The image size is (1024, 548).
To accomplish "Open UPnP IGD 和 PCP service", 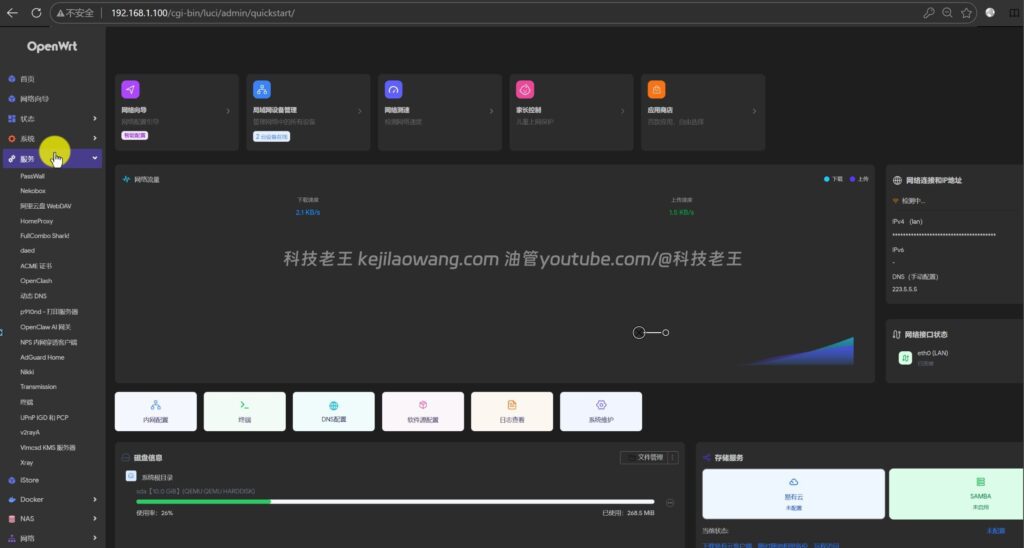I will pyautogui.click(x=44, y=417).
